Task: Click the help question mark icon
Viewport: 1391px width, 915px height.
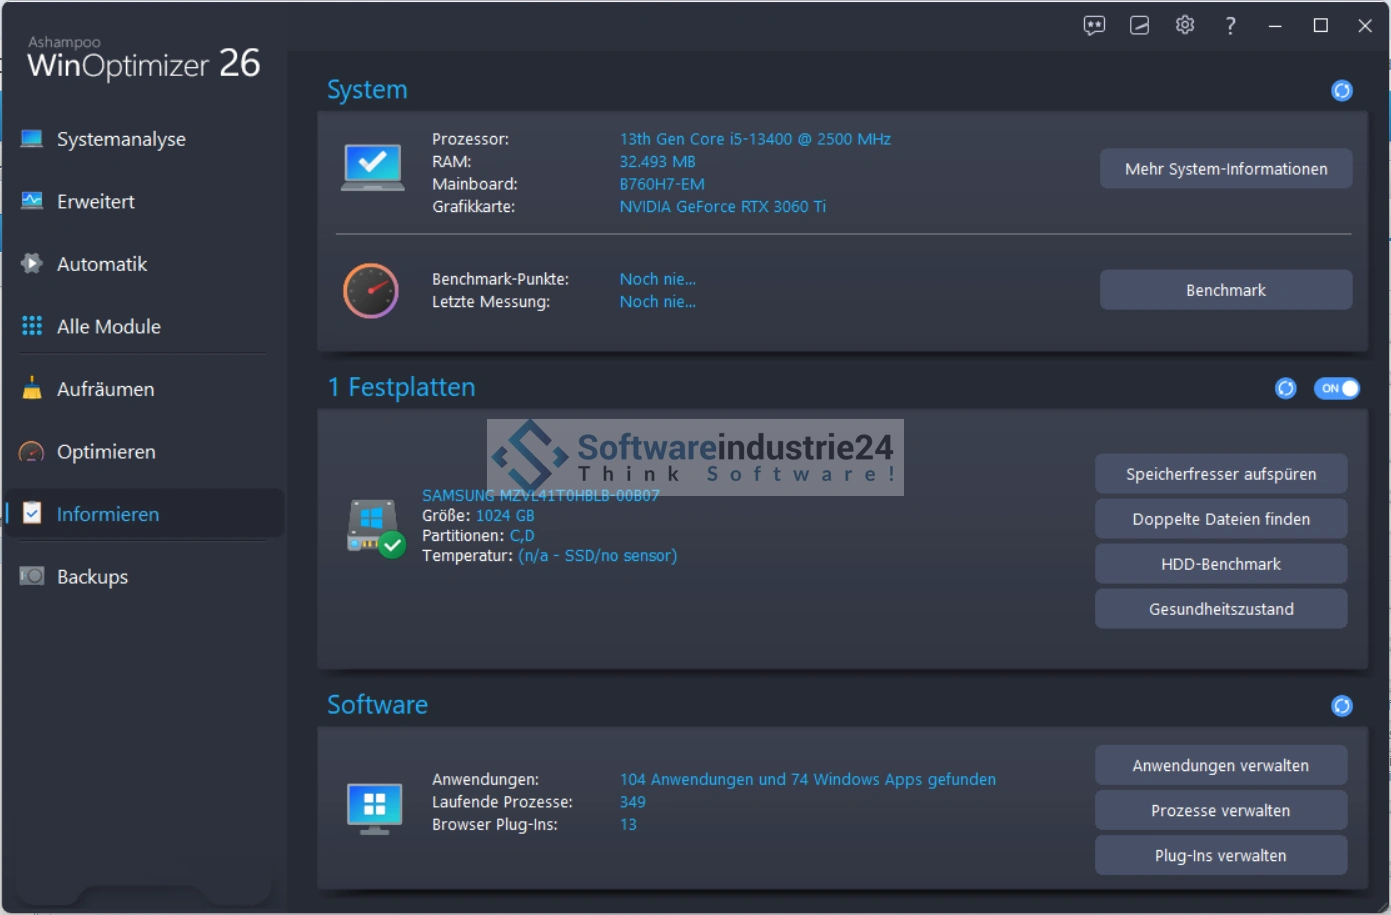Action: 1230,26
